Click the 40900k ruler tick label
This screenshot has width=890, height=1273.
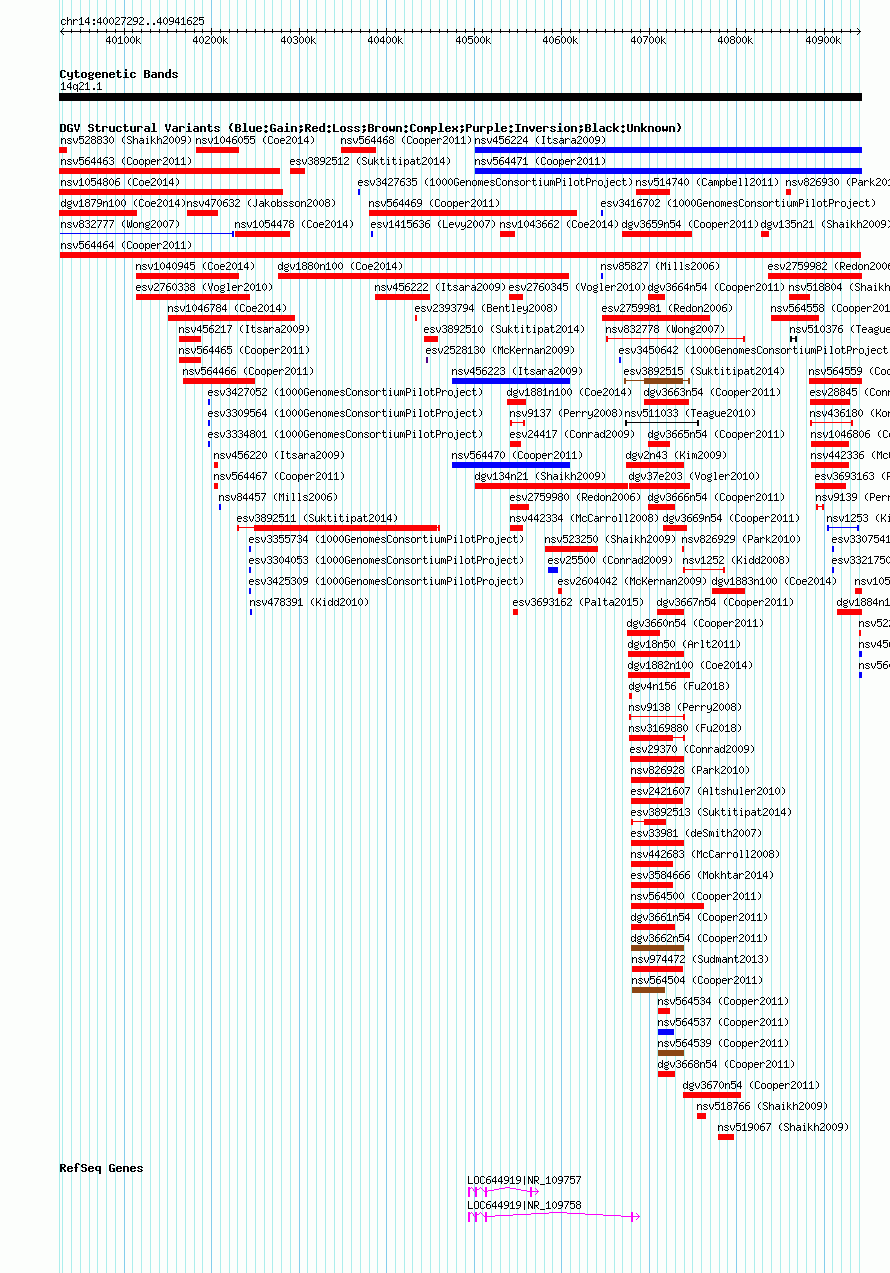click(x=823, y=40)
